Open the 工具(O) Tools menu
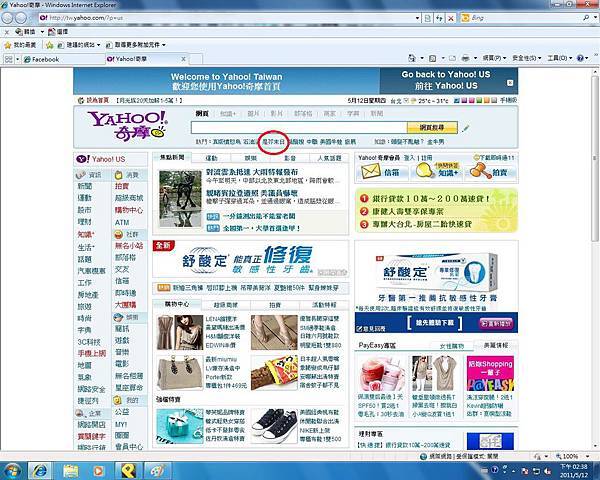 click(559, 58)
